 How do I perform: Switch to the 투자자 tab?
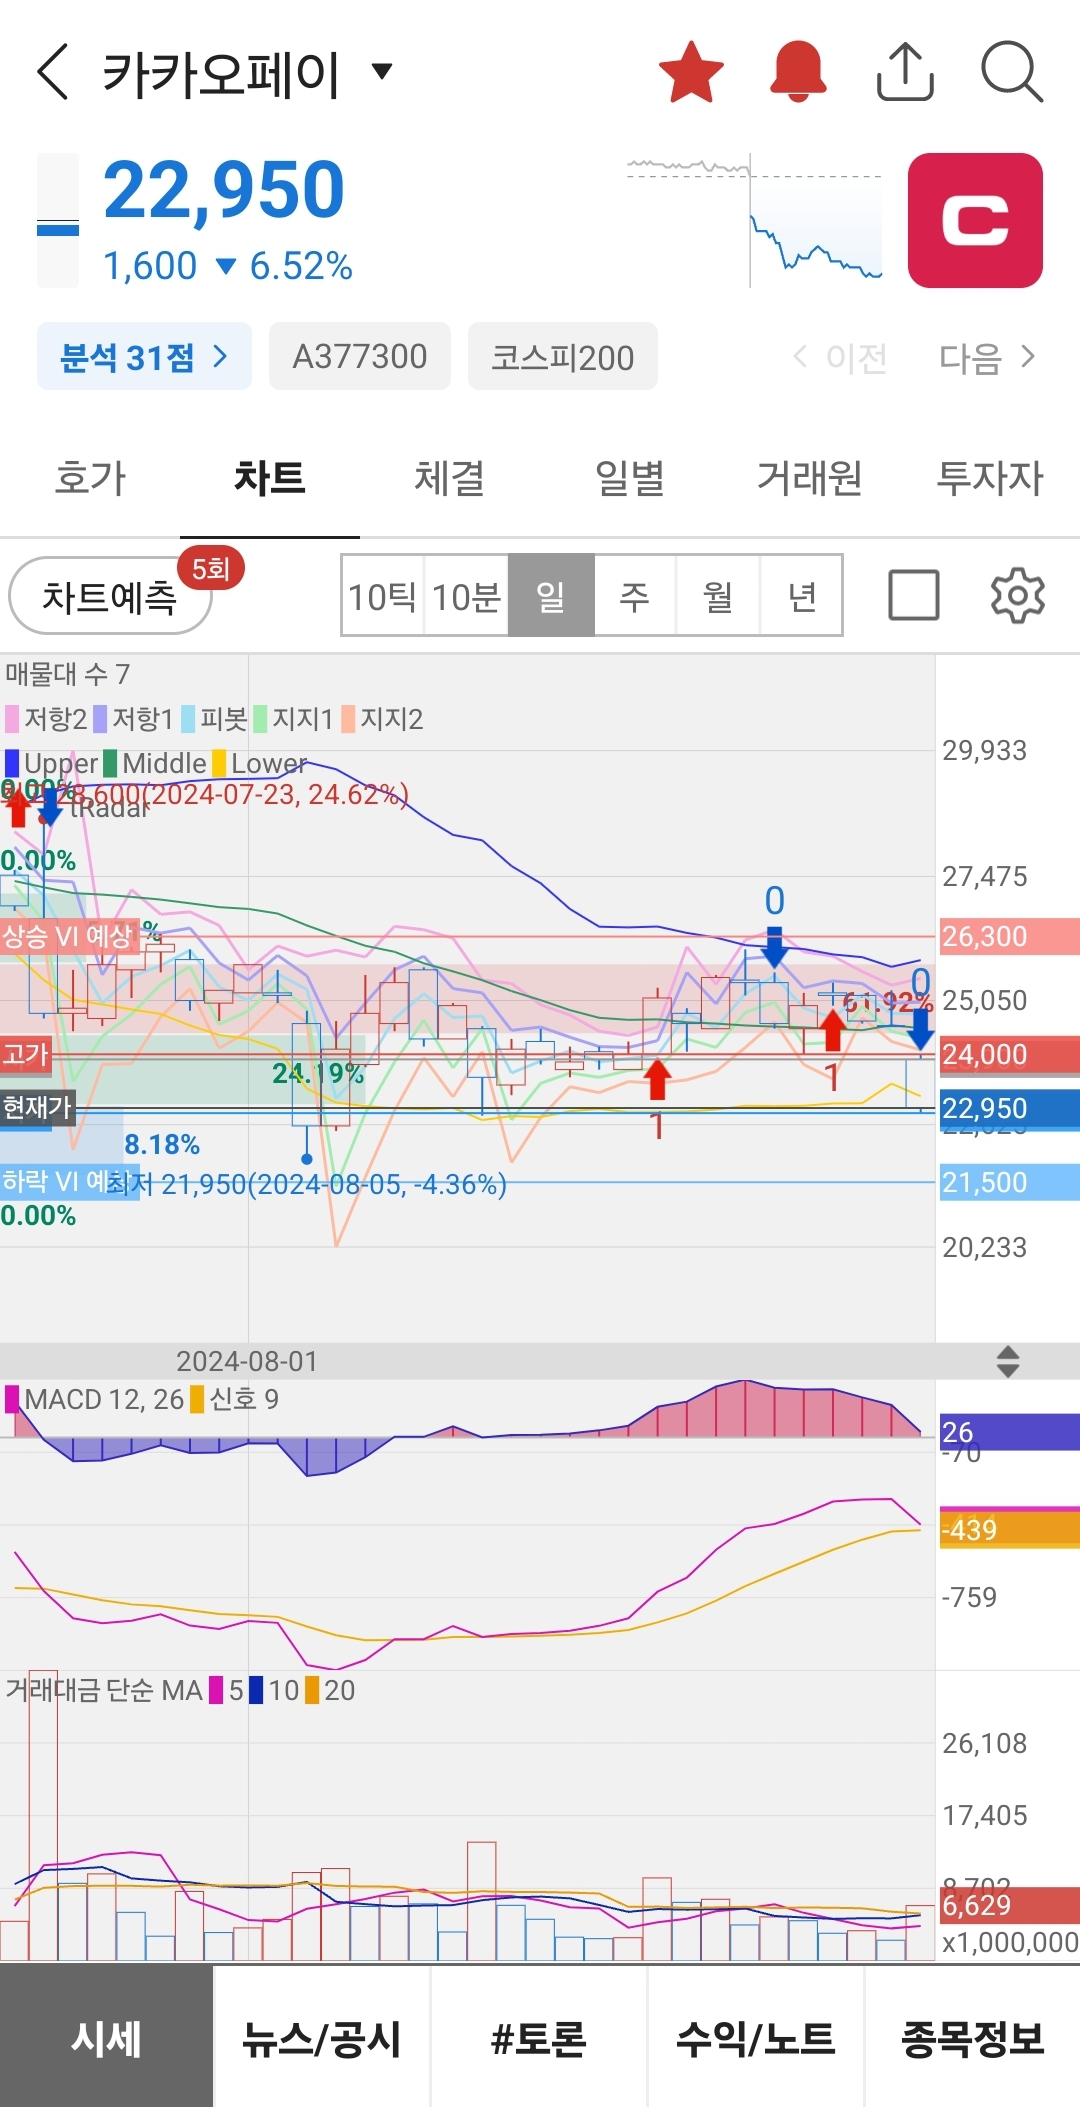[x=990, y=478]
